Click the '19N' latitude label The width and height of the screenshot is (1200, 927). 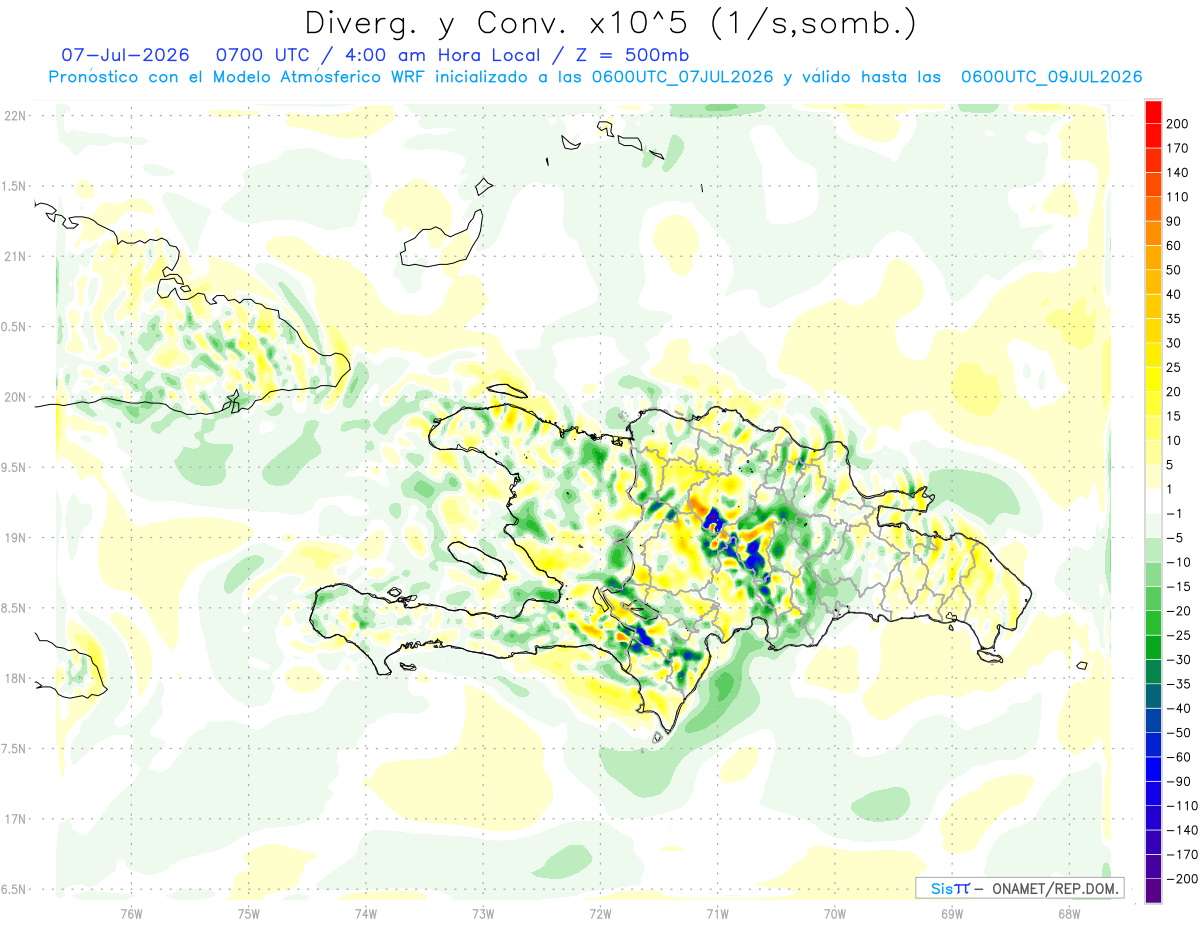click(x=14, y=537)
